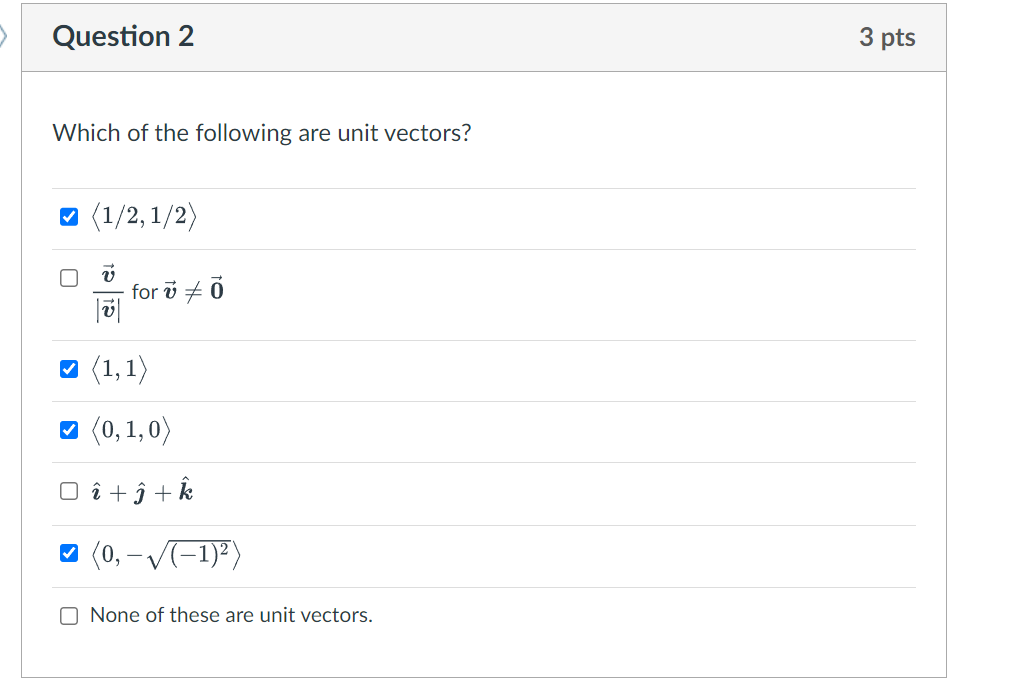The width and height of the screenshot is (1032, 688).
Task: Uncheck the ⟨1, 1⟩ option
Action: (68, 369)
